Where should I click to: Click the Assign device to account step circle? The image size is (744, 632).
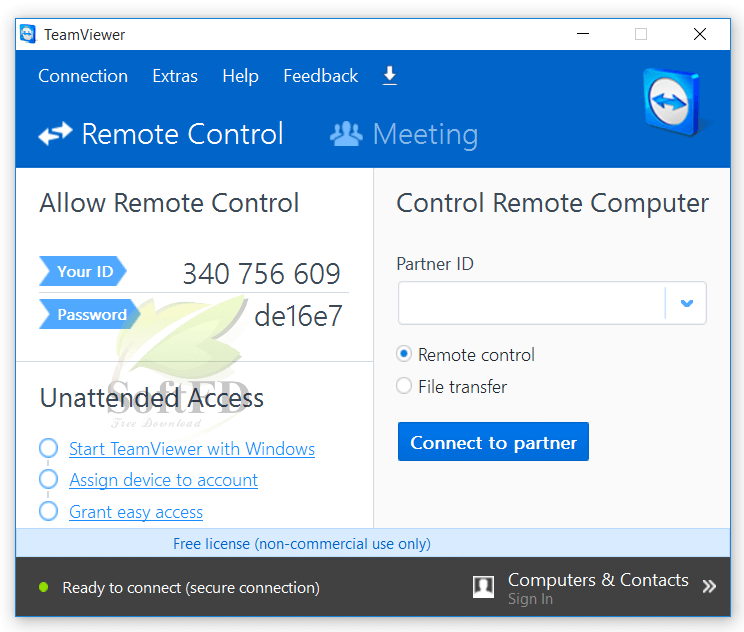point(48,479)
